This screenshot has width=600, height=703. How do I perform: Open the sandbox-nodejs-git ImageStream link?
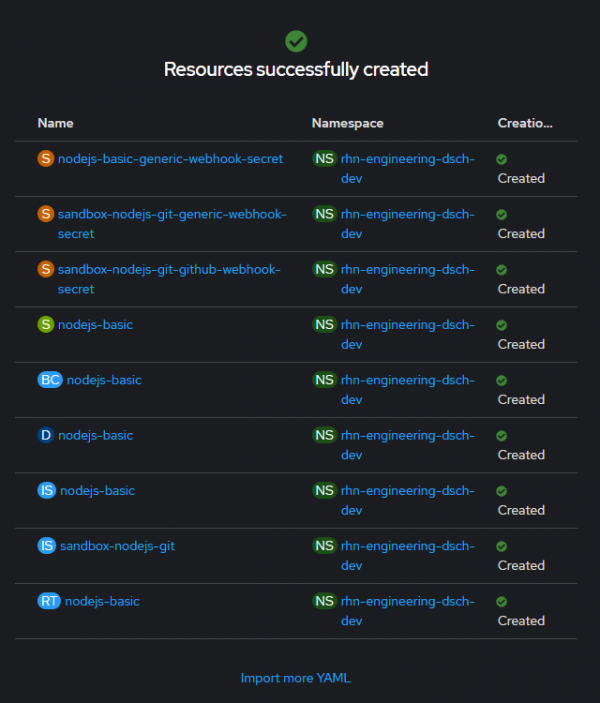click(x=117, y=546)
